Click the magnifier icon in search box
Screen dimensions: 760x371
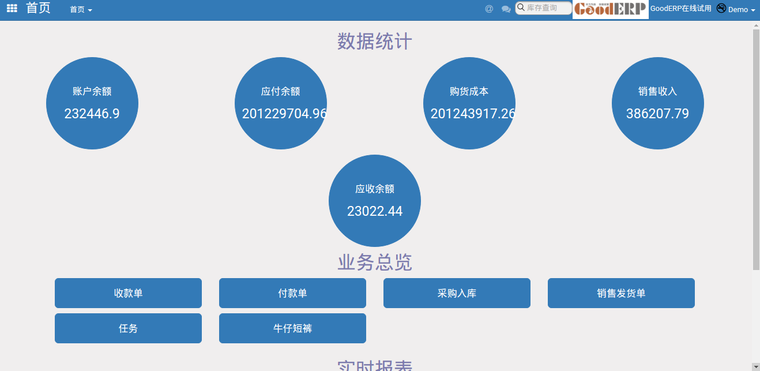pos(521,7)
